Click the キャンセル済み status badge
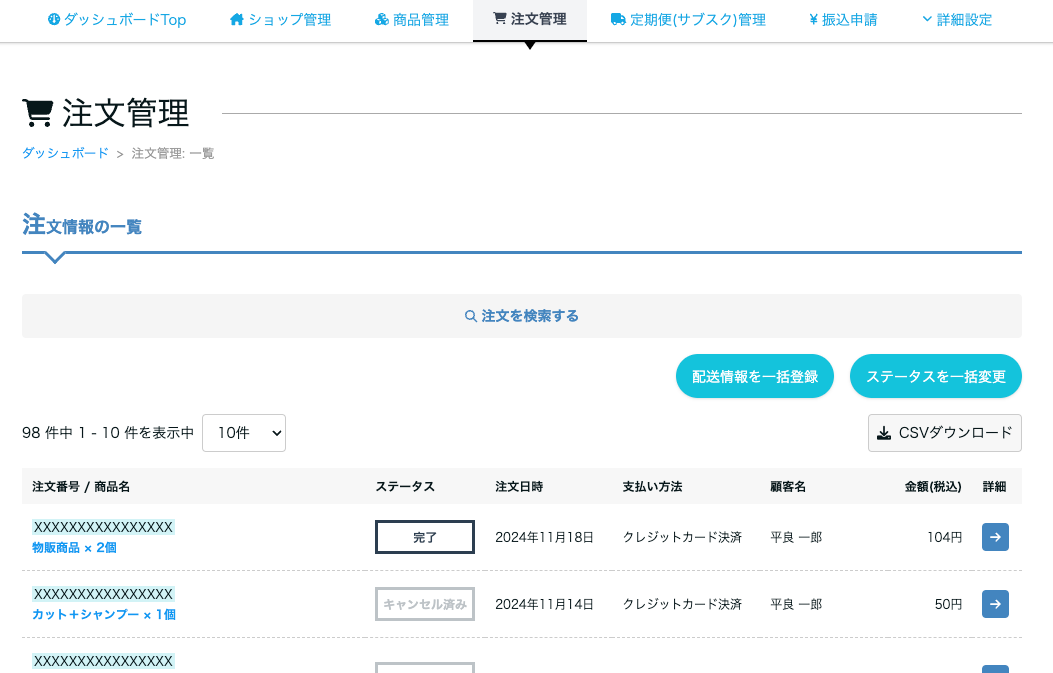This screenshot has width=1053, height=673. [x=425, y=604]
